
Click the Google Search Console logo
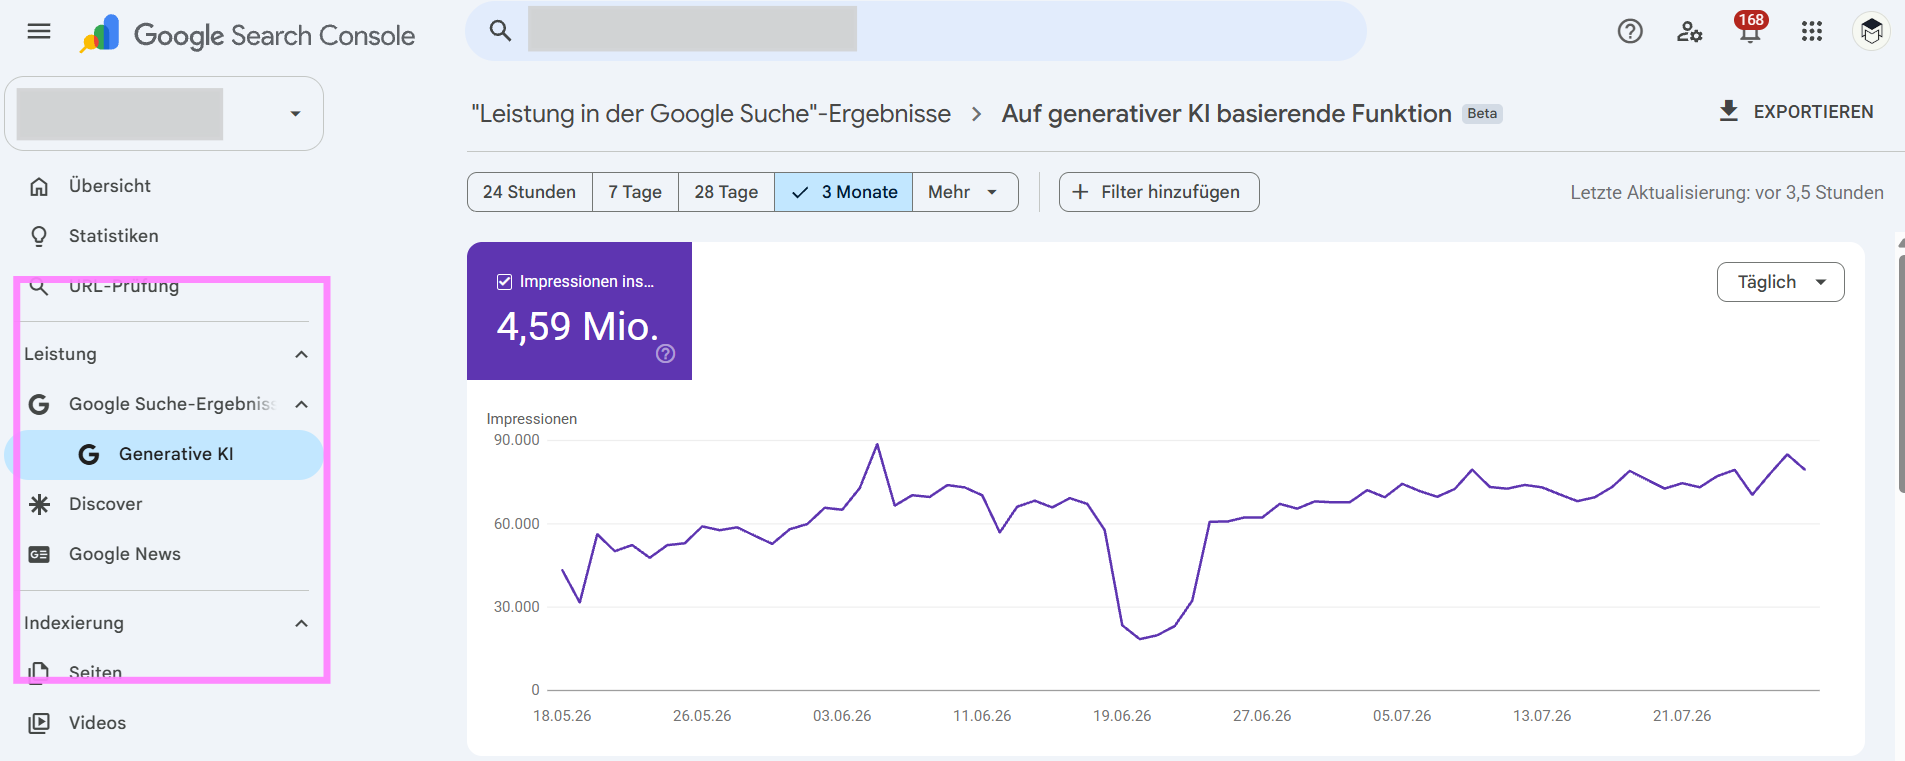tap(247, 35)
